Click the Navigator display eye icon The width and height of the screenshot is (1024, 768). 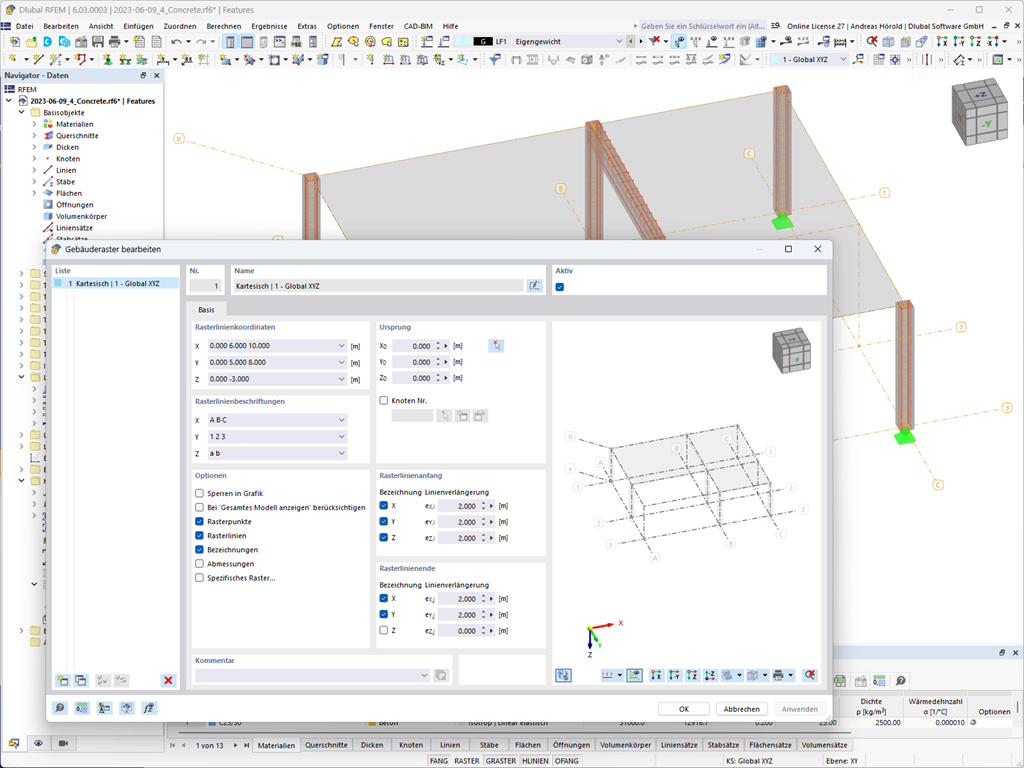coord(39,743)
